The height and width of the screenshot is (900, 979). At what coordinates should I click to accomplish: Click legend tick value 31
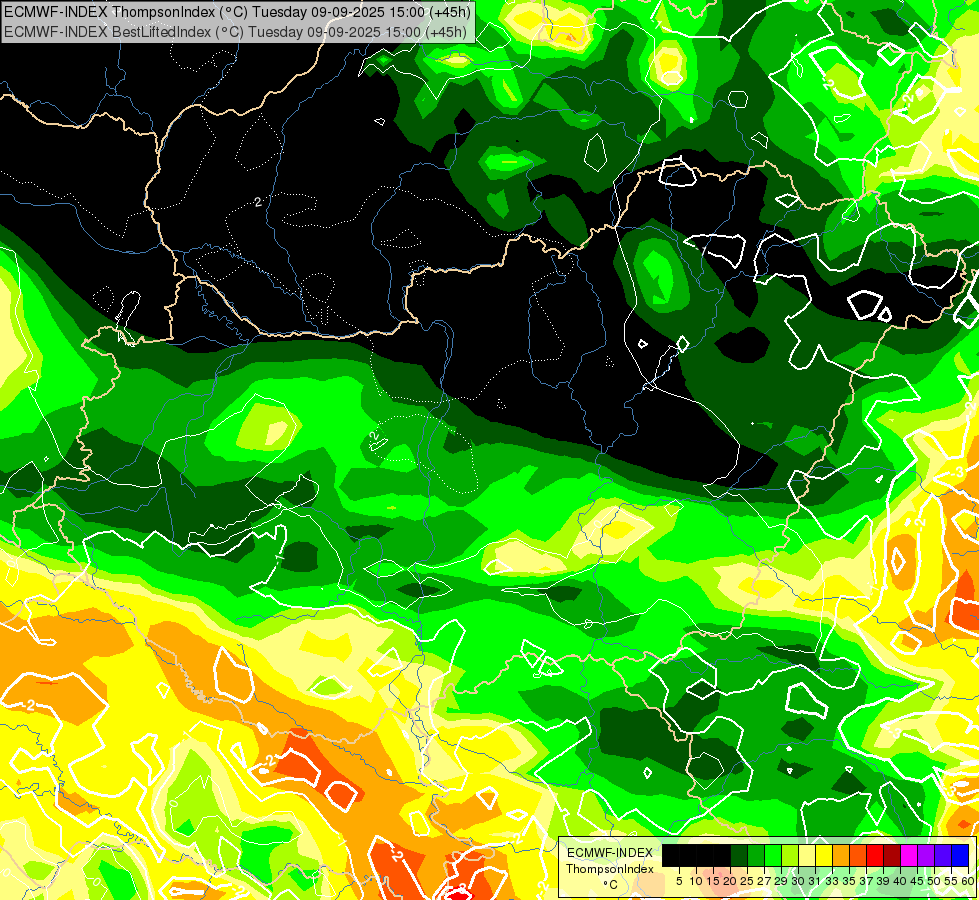pos(814,881)
